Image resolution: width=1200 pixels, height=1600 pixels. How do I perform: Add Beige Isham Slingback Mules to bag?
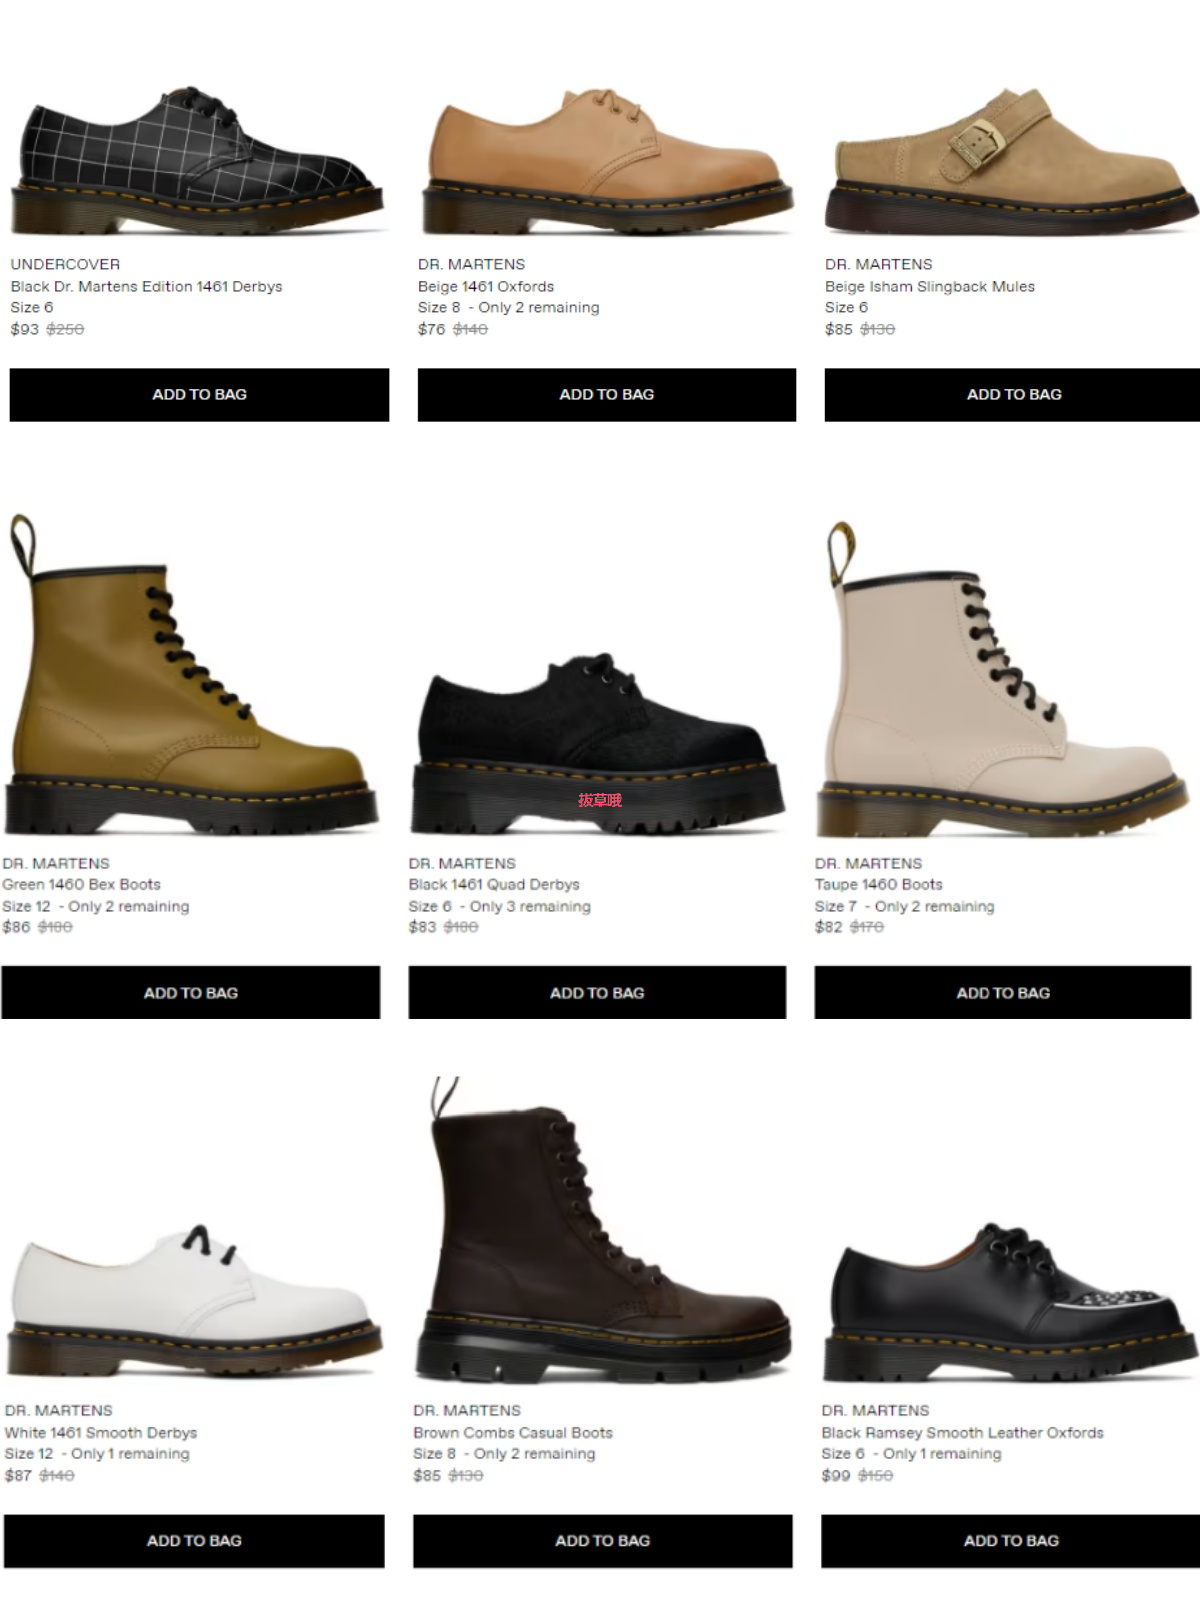point(1012,394)
